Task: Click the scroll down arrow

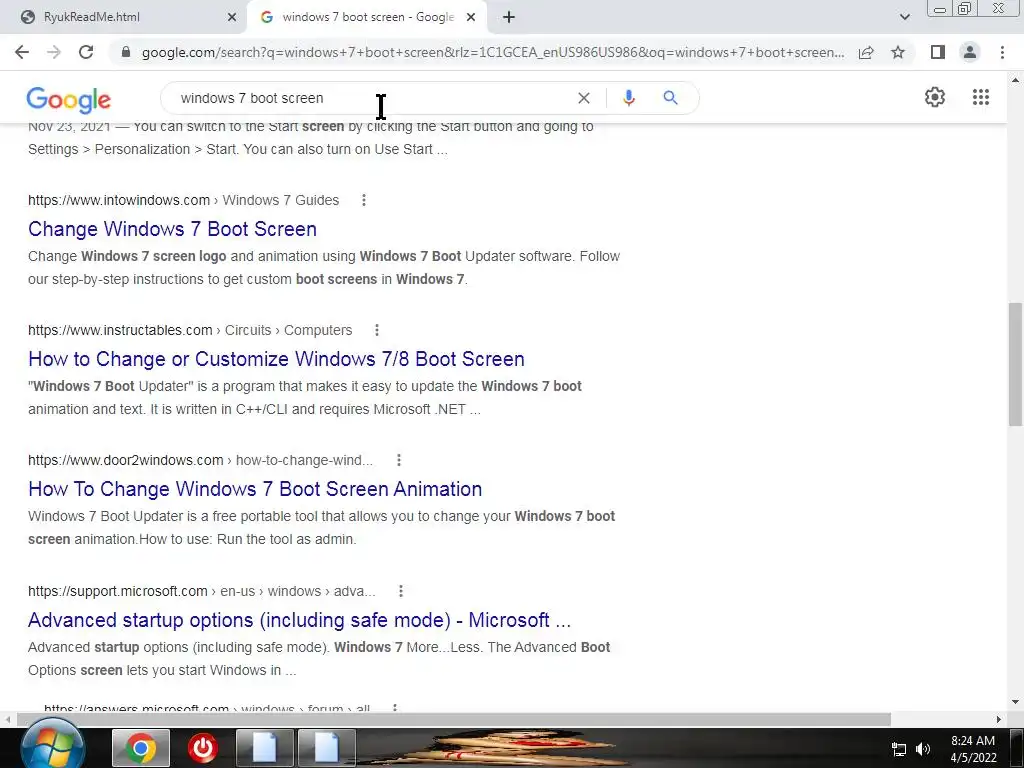Action: 1015,703
